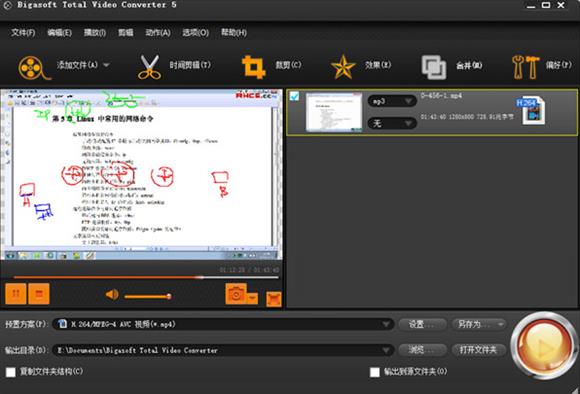Click the Settings button next to profile
The width and height of the screenshot is (580, 394).
422,324
